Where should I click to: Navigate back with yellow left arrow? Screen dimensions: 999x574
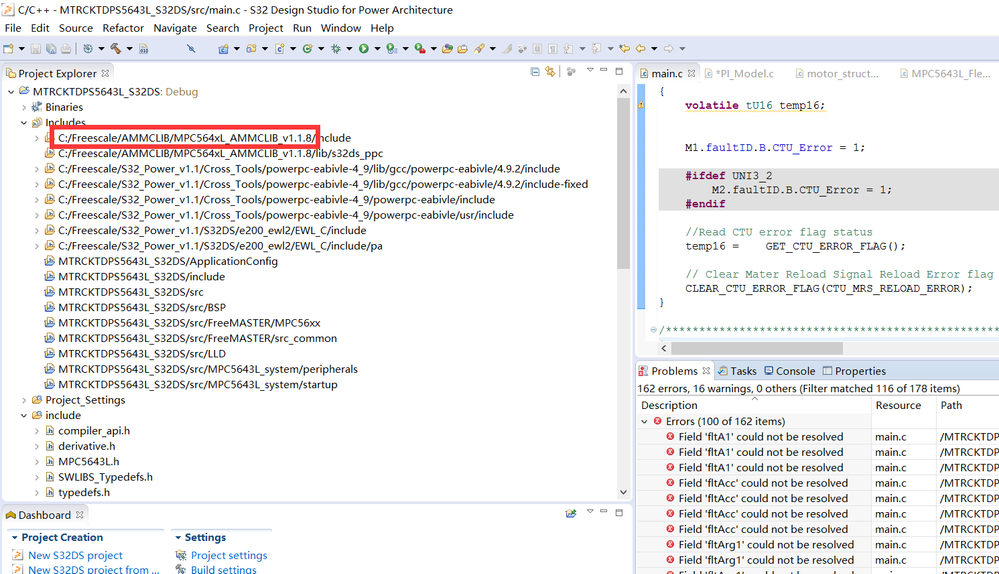[x=640, y=48]
